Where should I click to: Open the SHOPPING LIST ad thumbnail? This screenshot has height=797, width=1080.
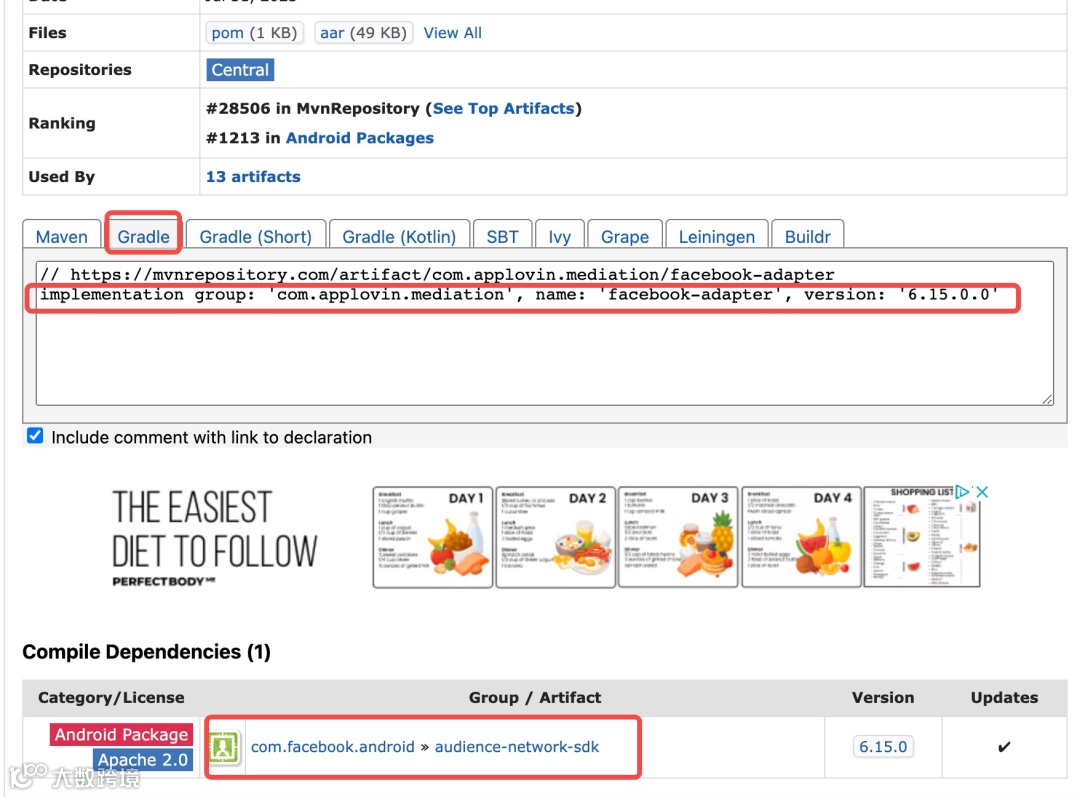[922, 537]
